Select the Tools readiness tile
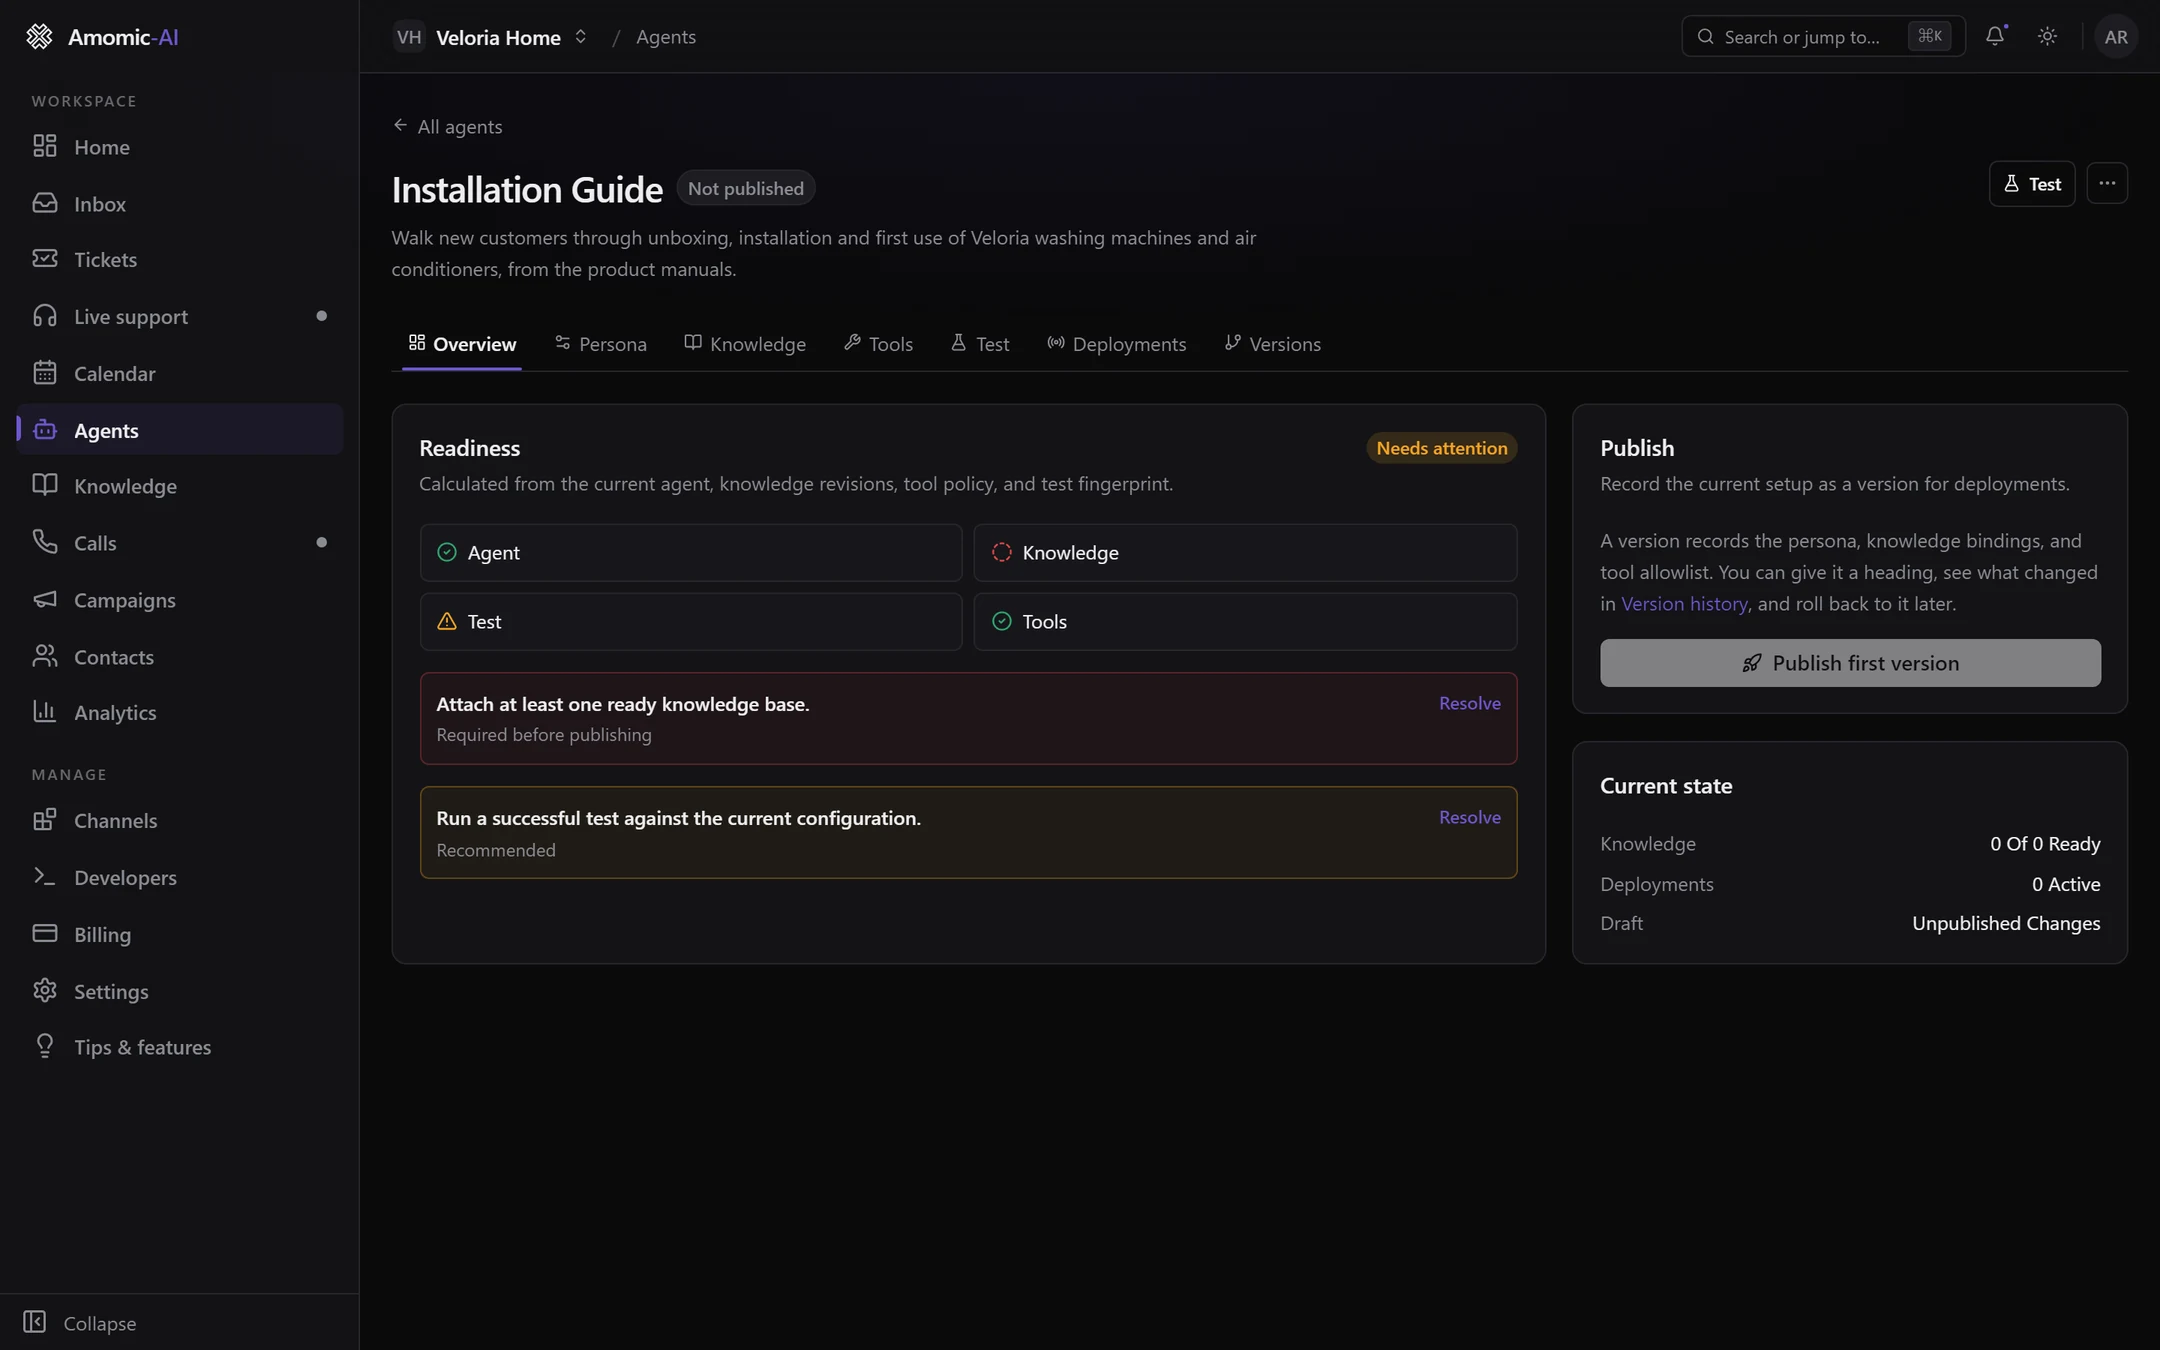Screen dimensions: 2160x1350 [1245, 621]
